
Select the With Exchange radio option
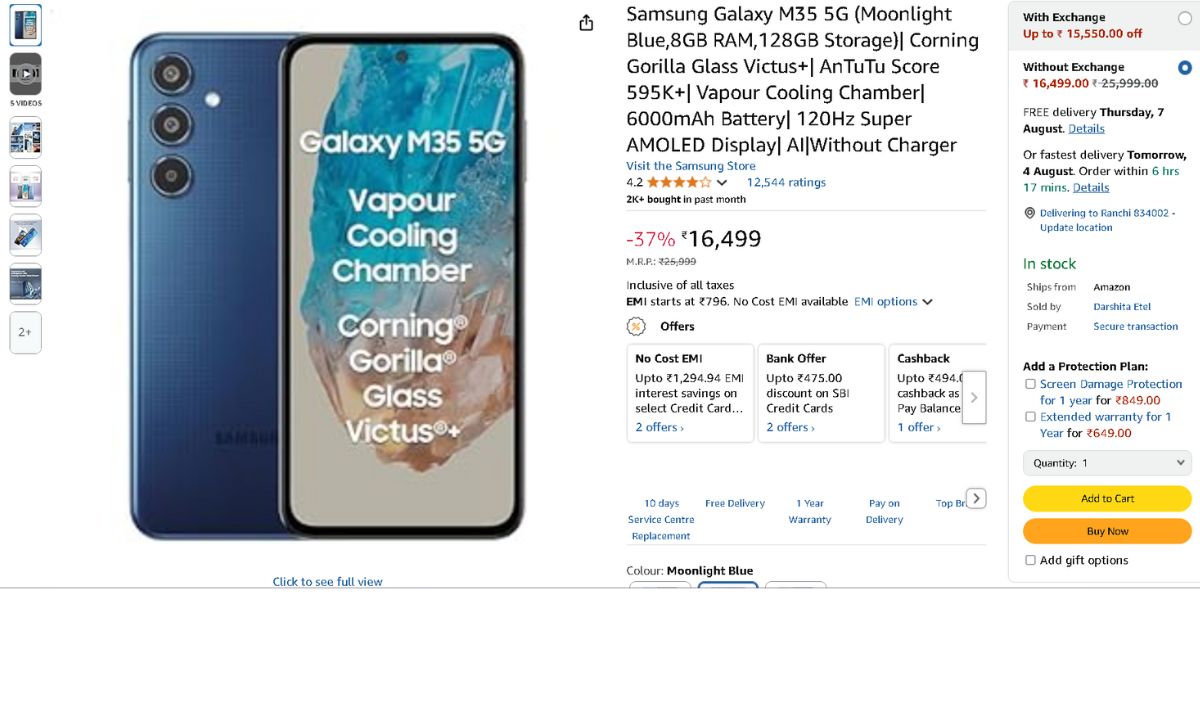tap(1185, 18)
